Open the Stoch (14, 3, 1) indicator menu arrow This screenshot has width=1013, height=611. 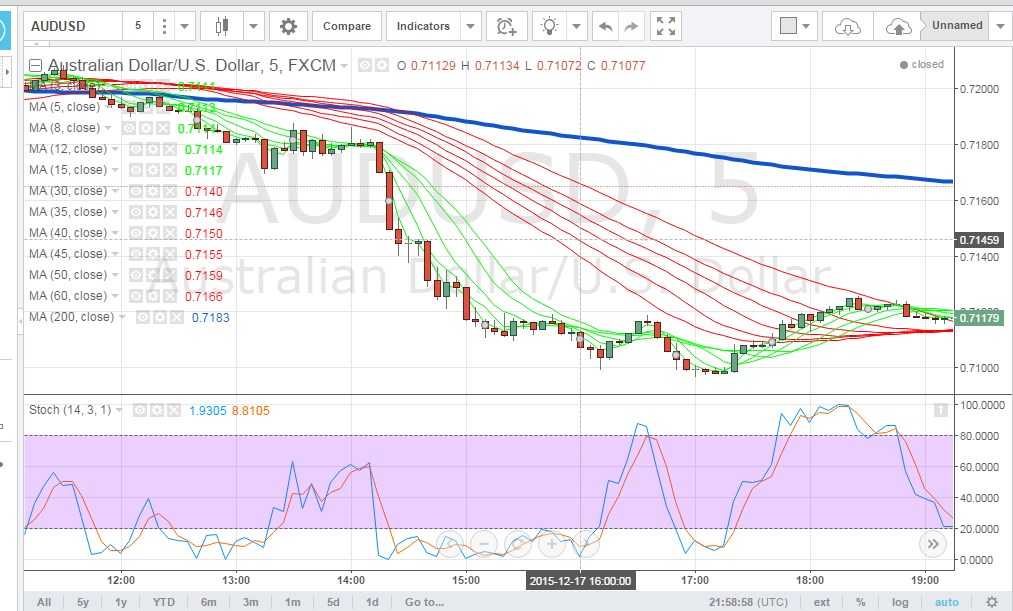(120, 410)
